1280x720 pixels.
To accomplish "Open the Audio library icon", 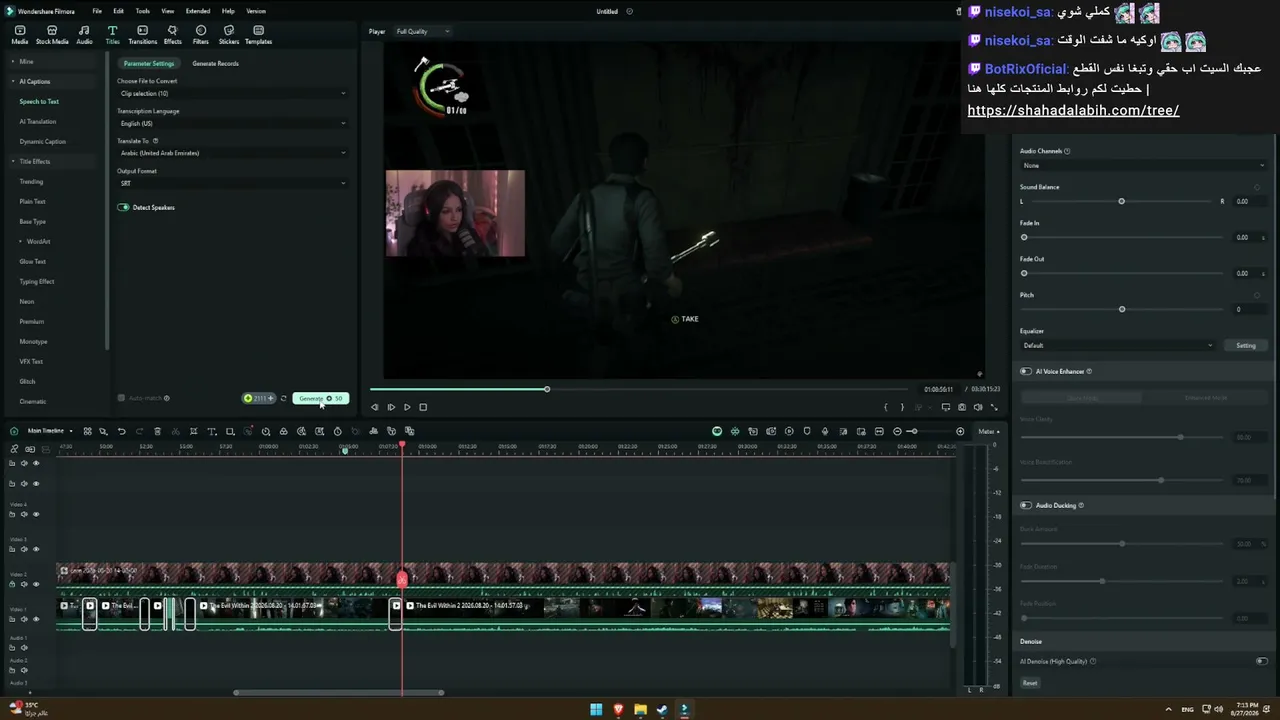I will 84,35.
